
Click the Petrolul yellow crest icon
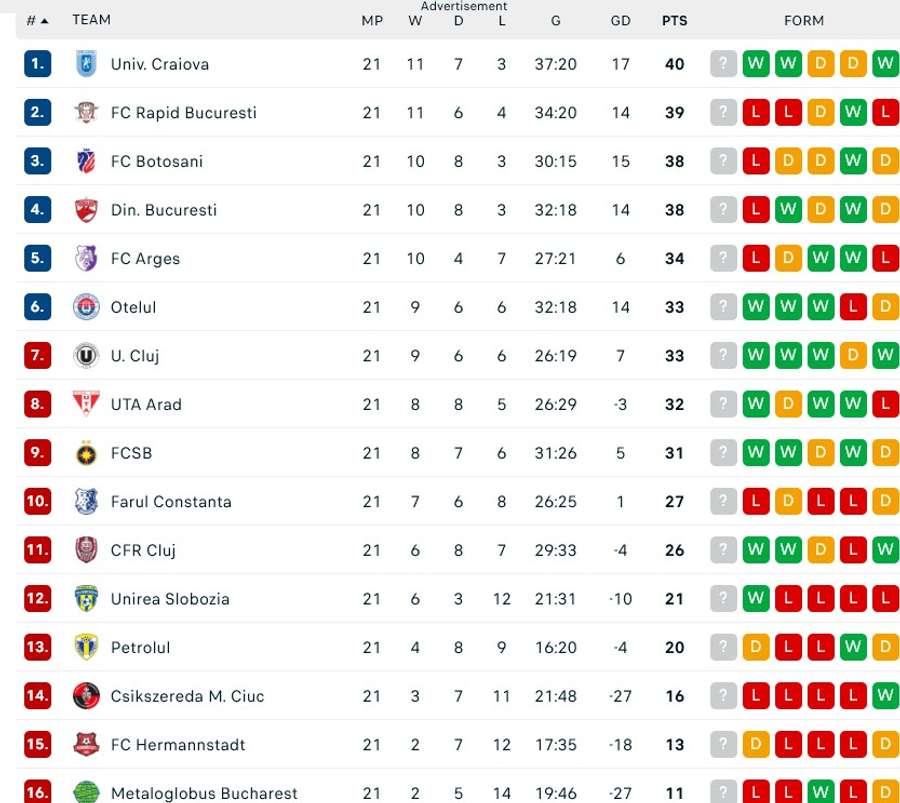(x=86, y=647)
